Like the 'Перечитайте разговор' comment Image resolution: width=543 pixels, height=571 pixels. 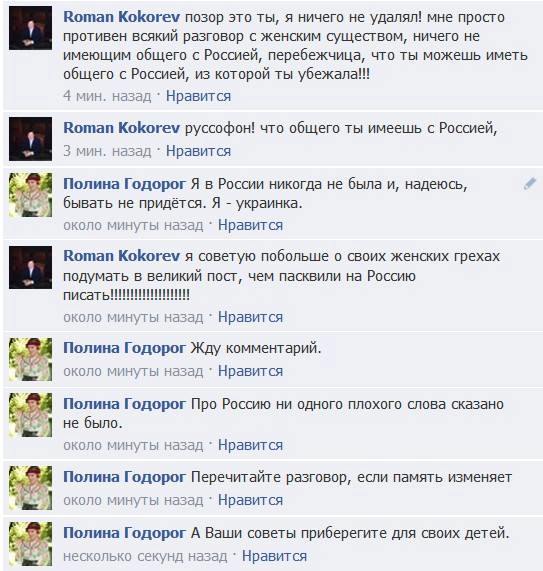click(x=251, y=500)
